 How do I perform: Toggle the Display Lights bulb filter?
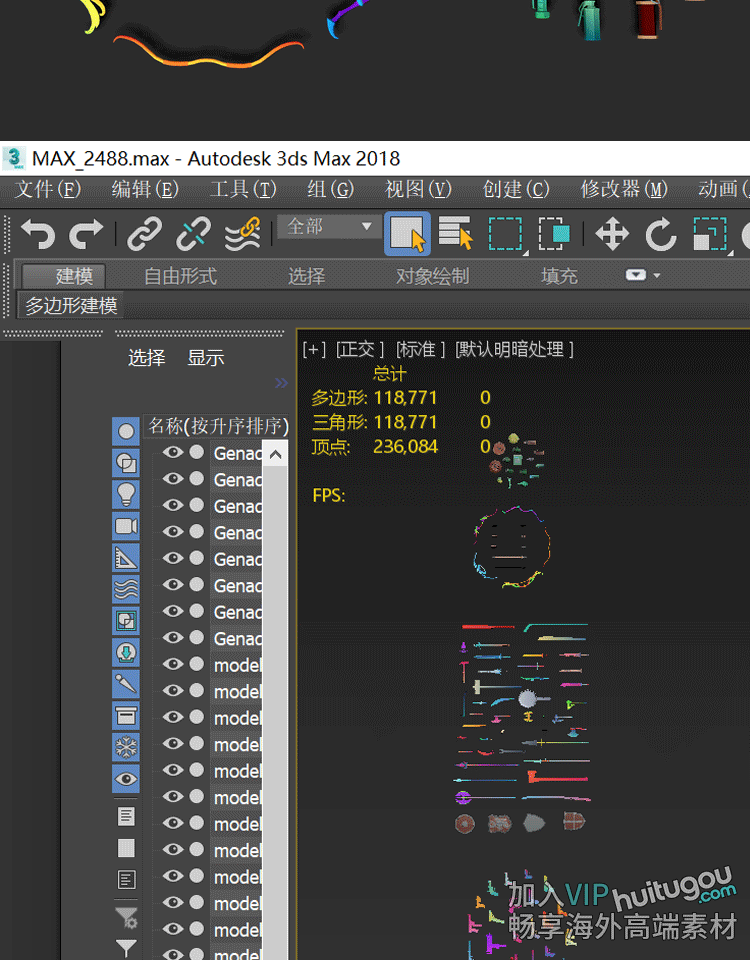(x=126, y=495)
